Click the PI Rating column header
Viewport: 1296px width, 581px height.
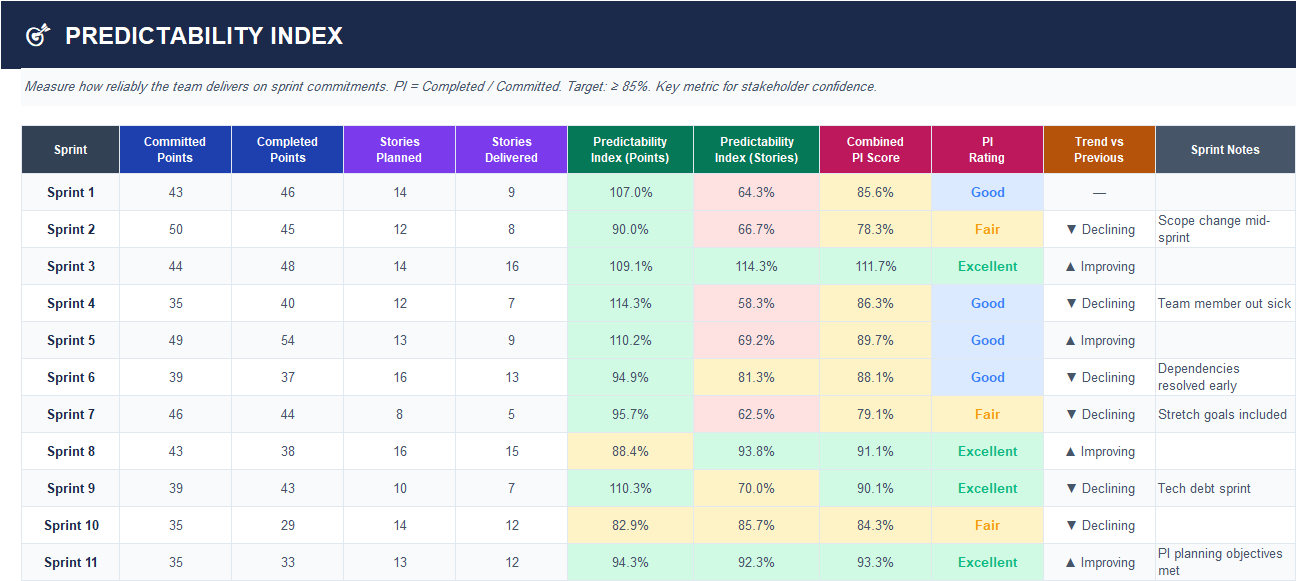coord(987,149)
